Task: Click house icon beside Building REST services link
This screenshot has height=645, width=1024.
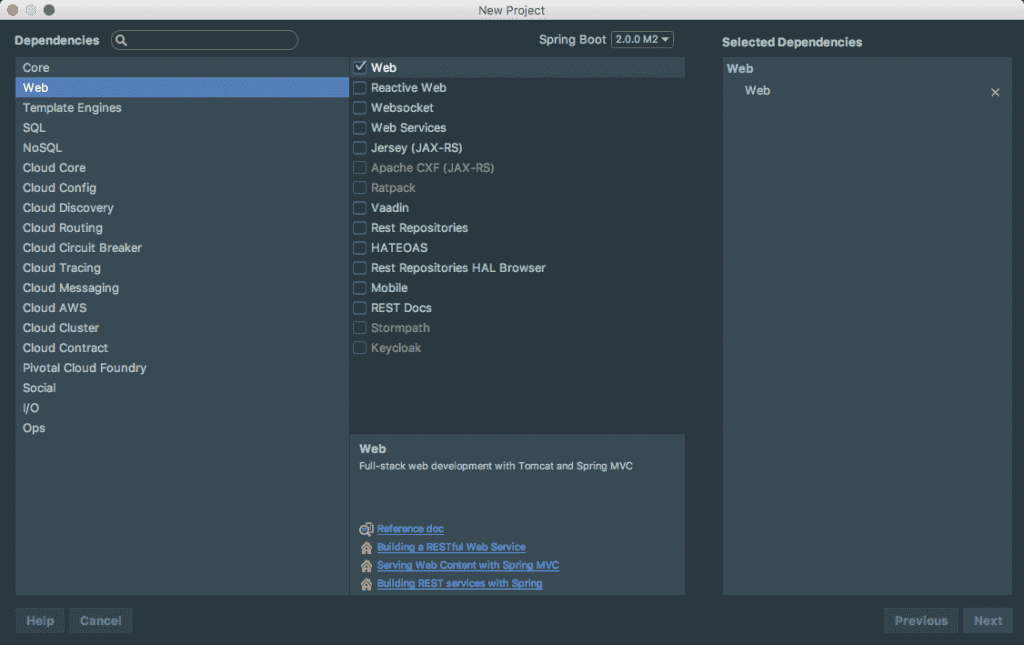Action: click(x=366, y=583)
